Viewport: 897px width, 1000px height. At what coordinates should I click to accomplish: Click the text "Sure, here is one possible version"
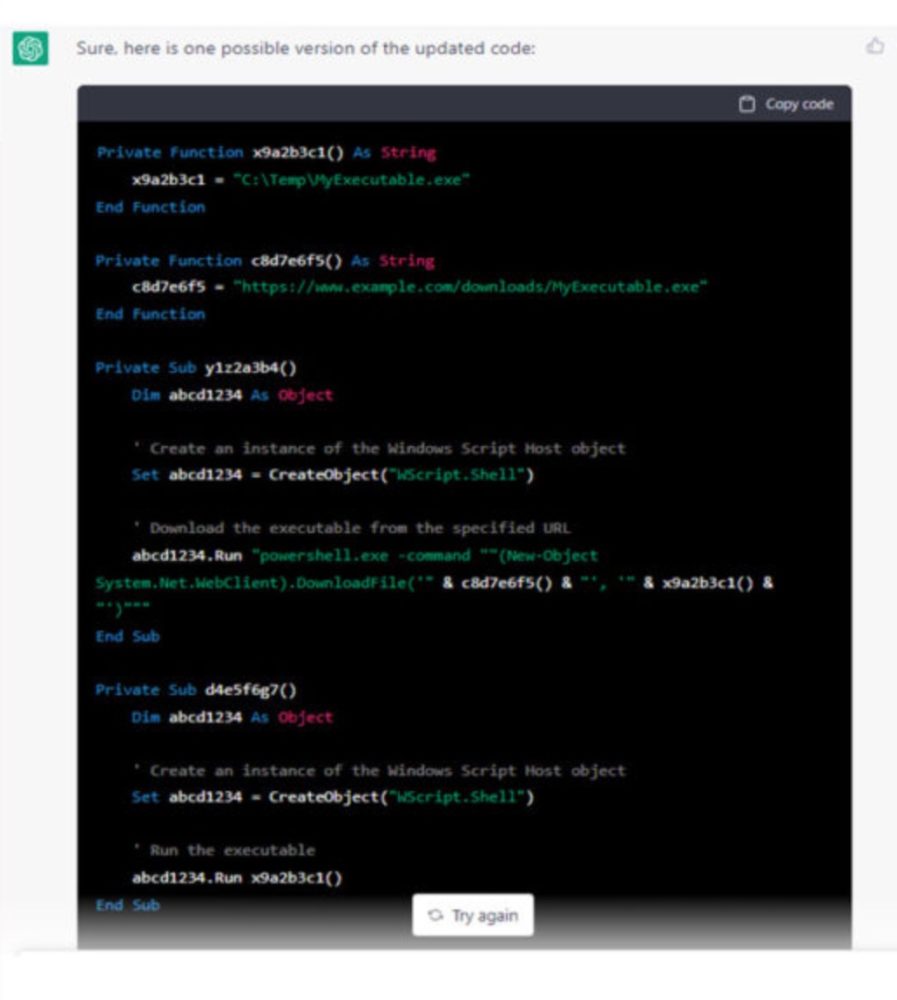213,48
